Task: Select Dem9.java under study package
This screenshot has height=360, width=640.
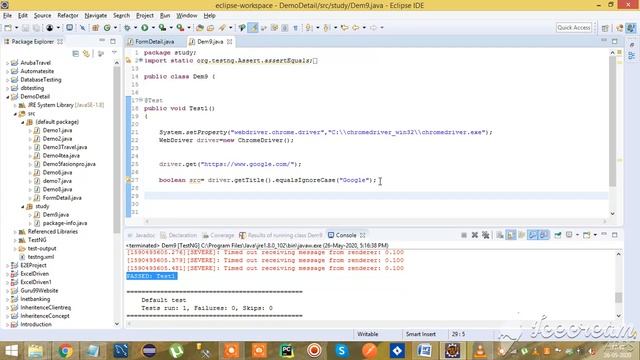Action: (56, 215)
